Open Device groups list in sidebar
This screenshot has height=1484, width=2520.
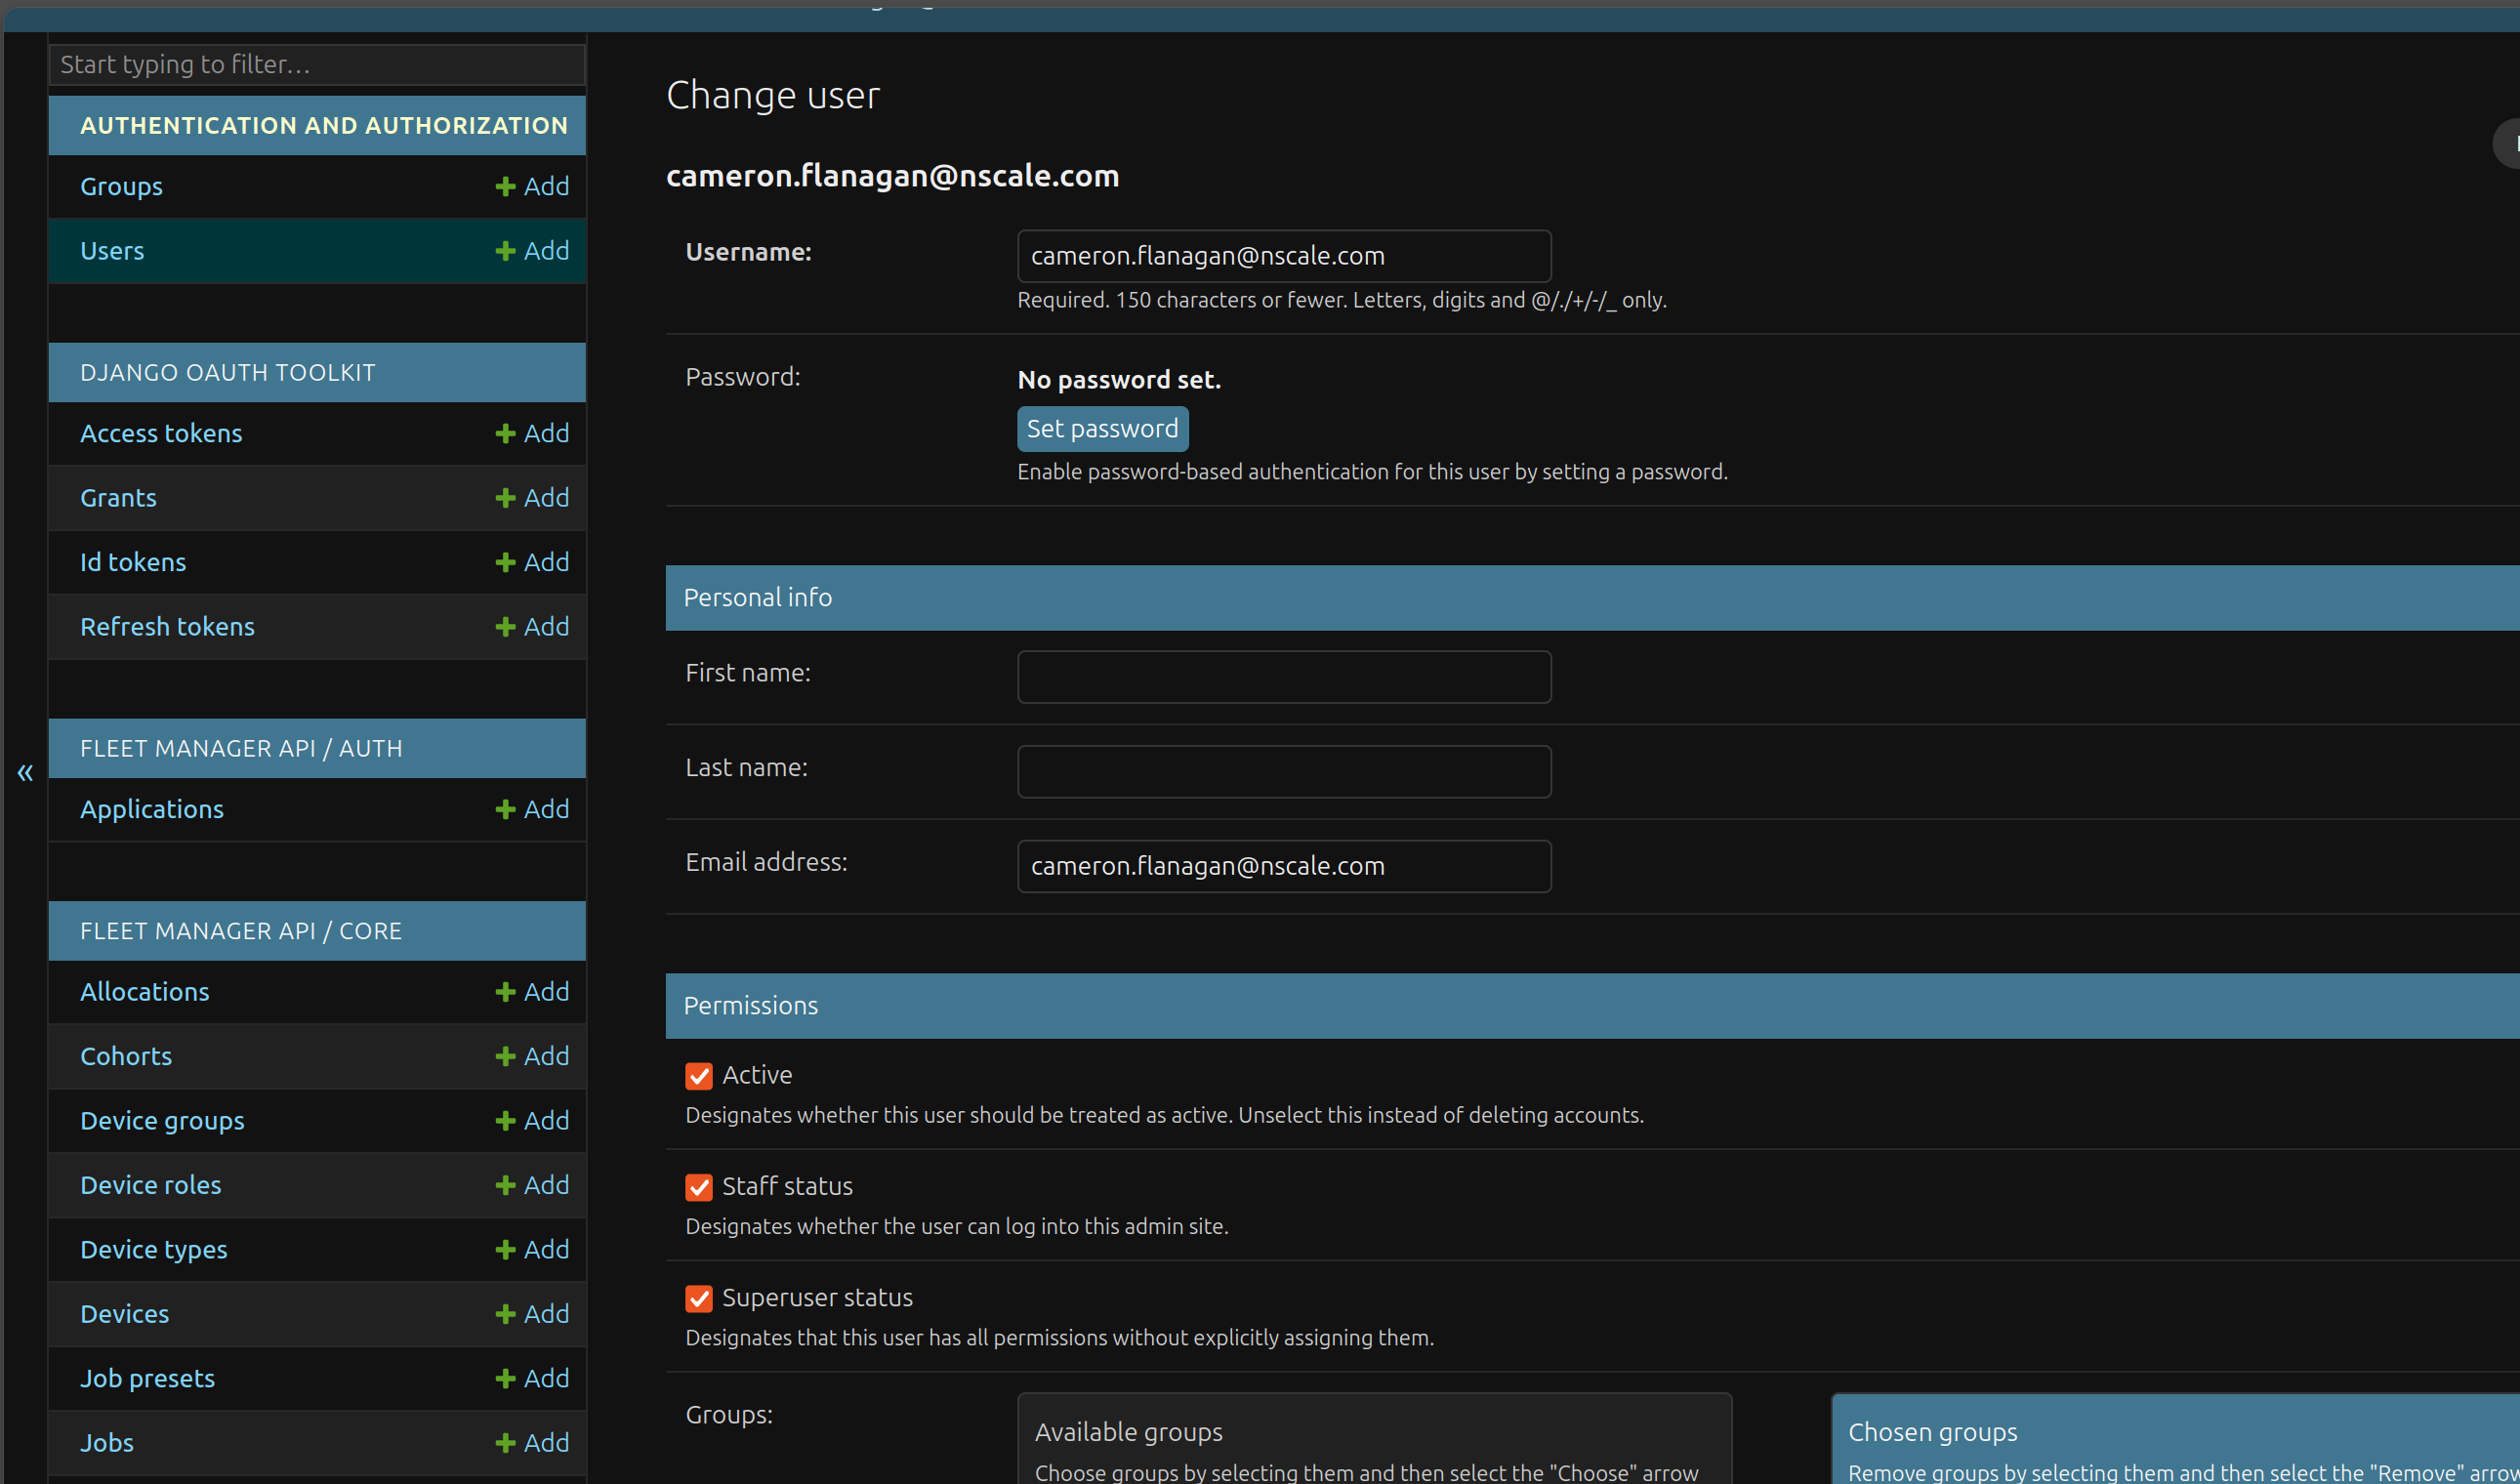(x=162, y=1120)
